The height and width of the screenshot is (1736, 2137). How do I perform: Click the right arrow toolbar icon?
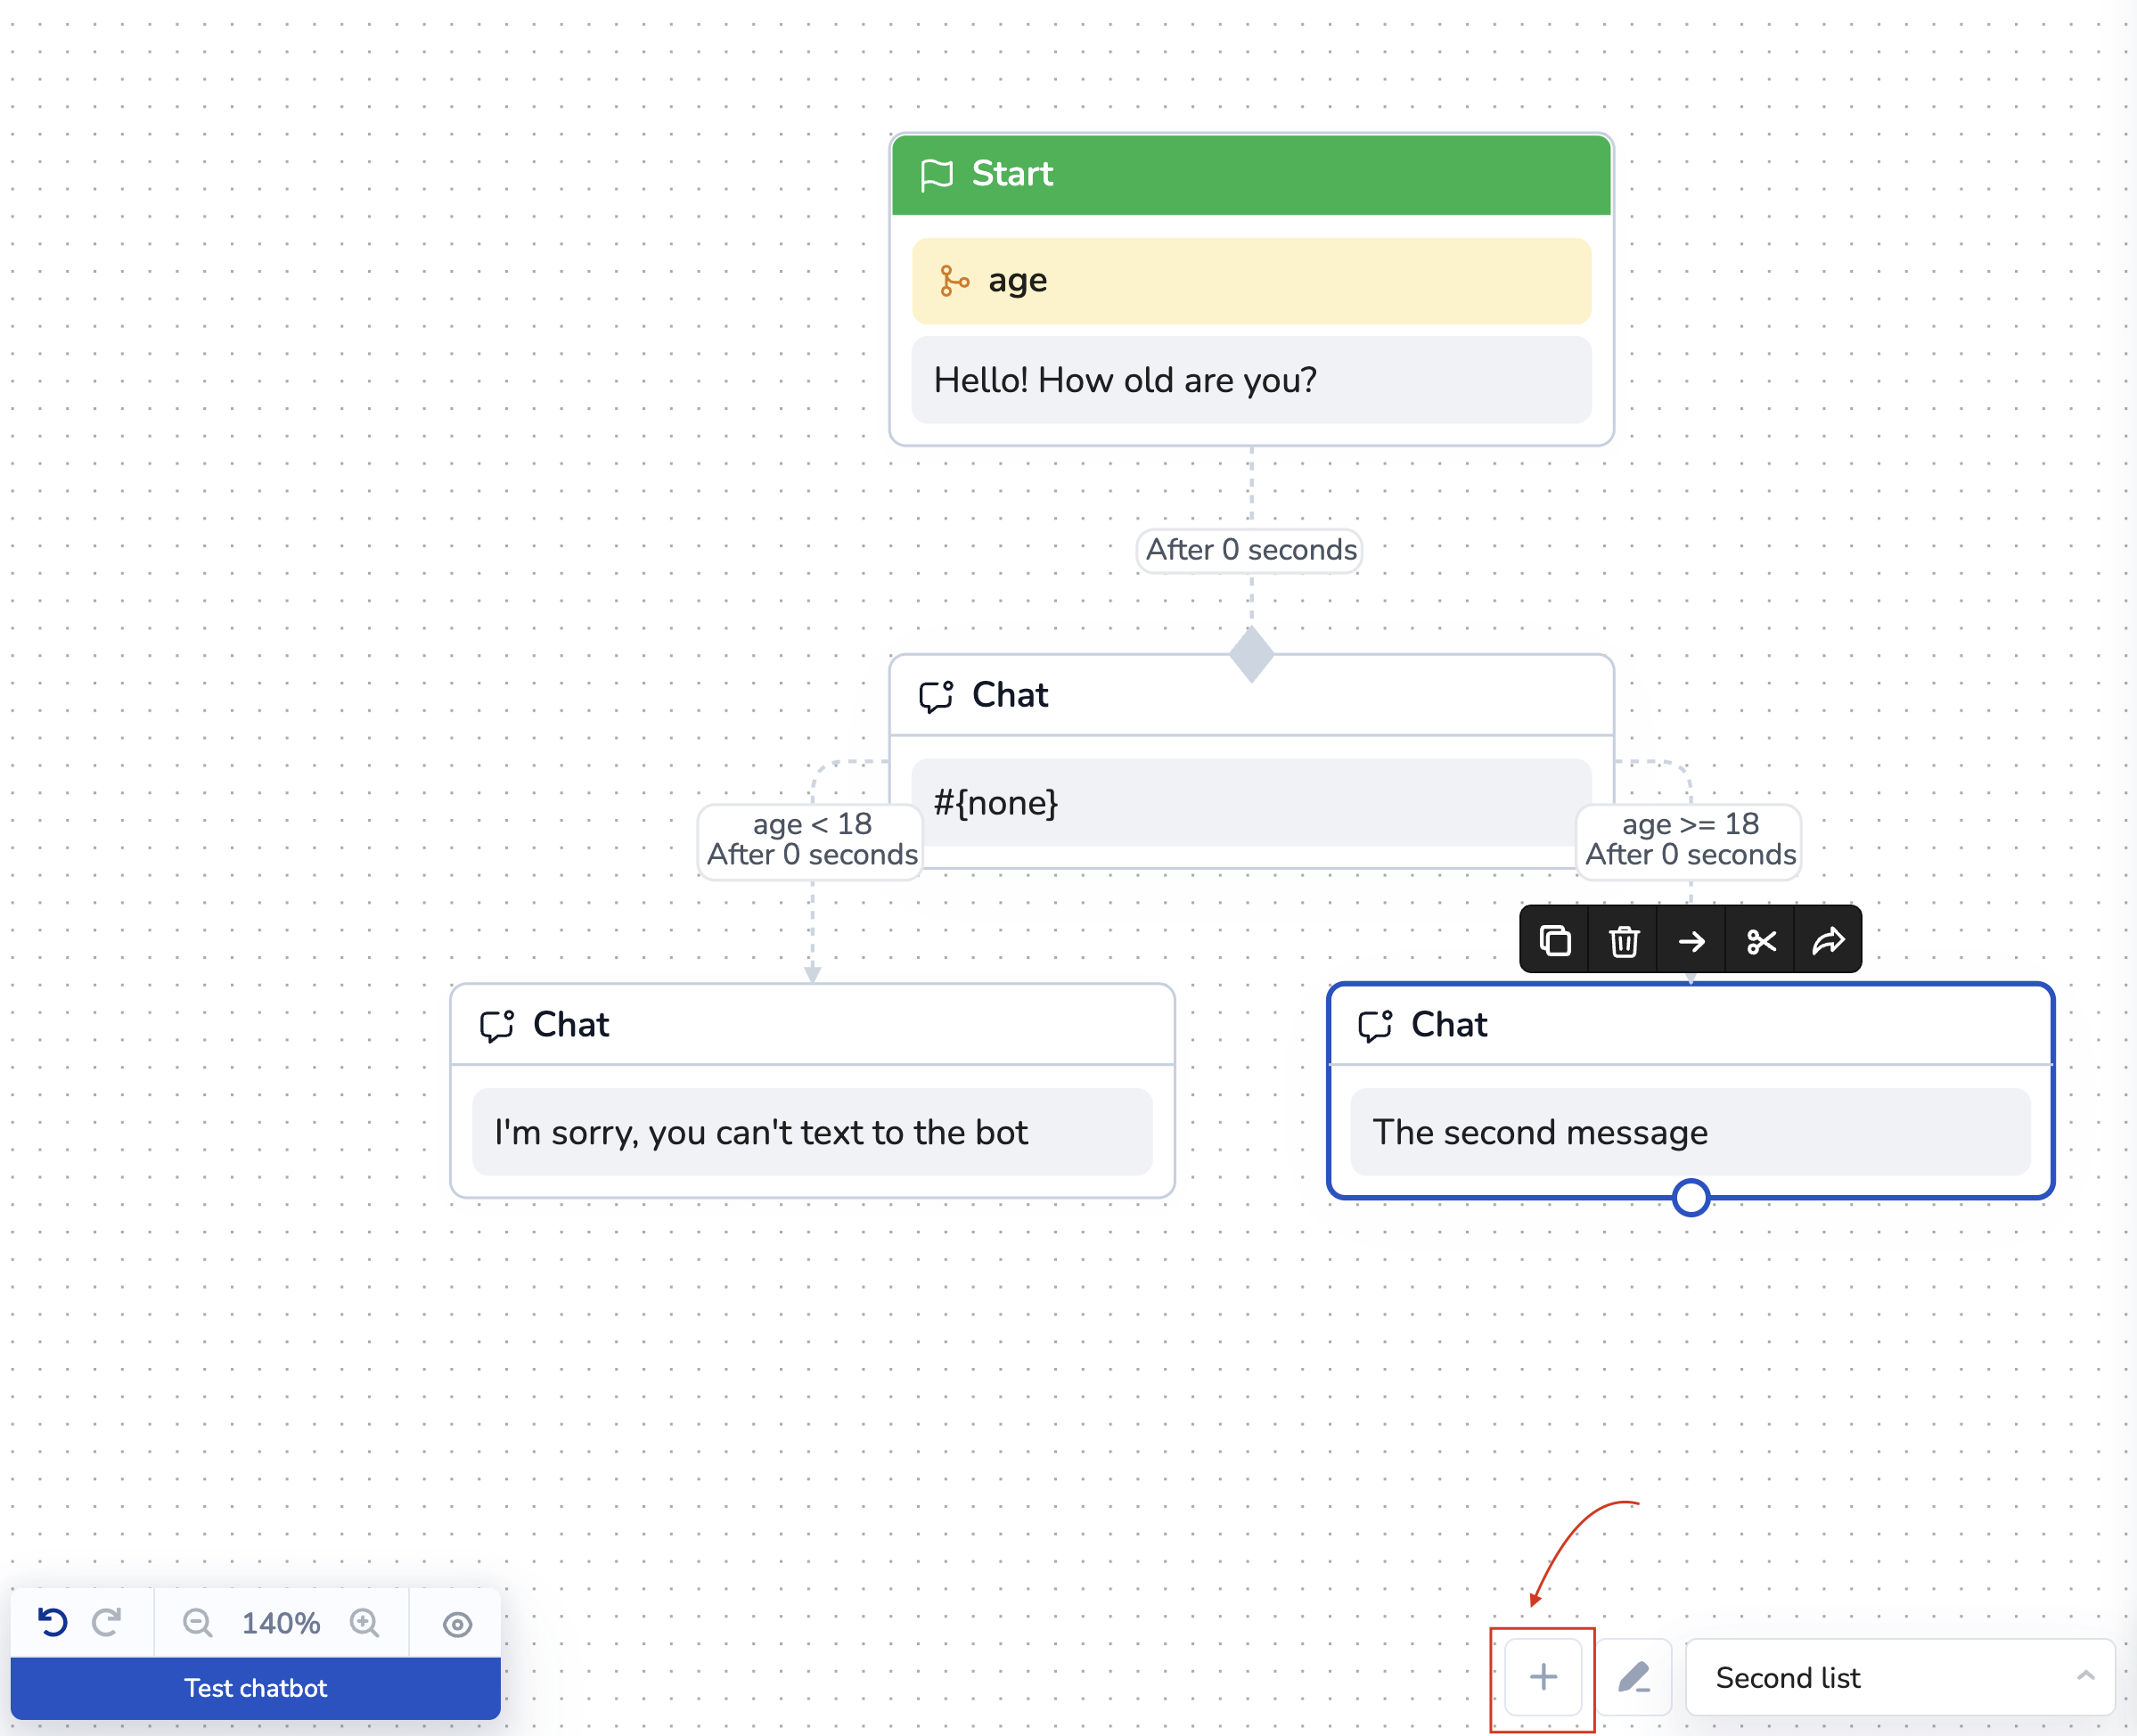(x=1692, y=941)
